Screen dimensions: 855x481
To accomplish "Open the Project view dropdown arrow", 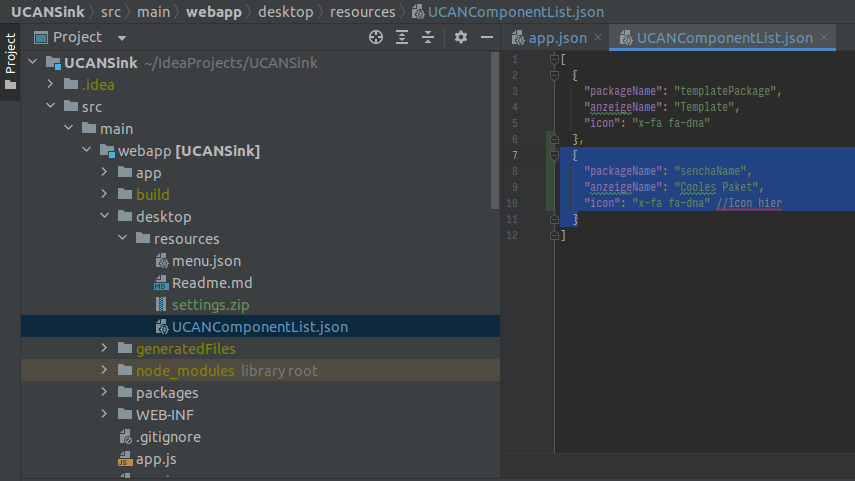I will click(122, 38).
